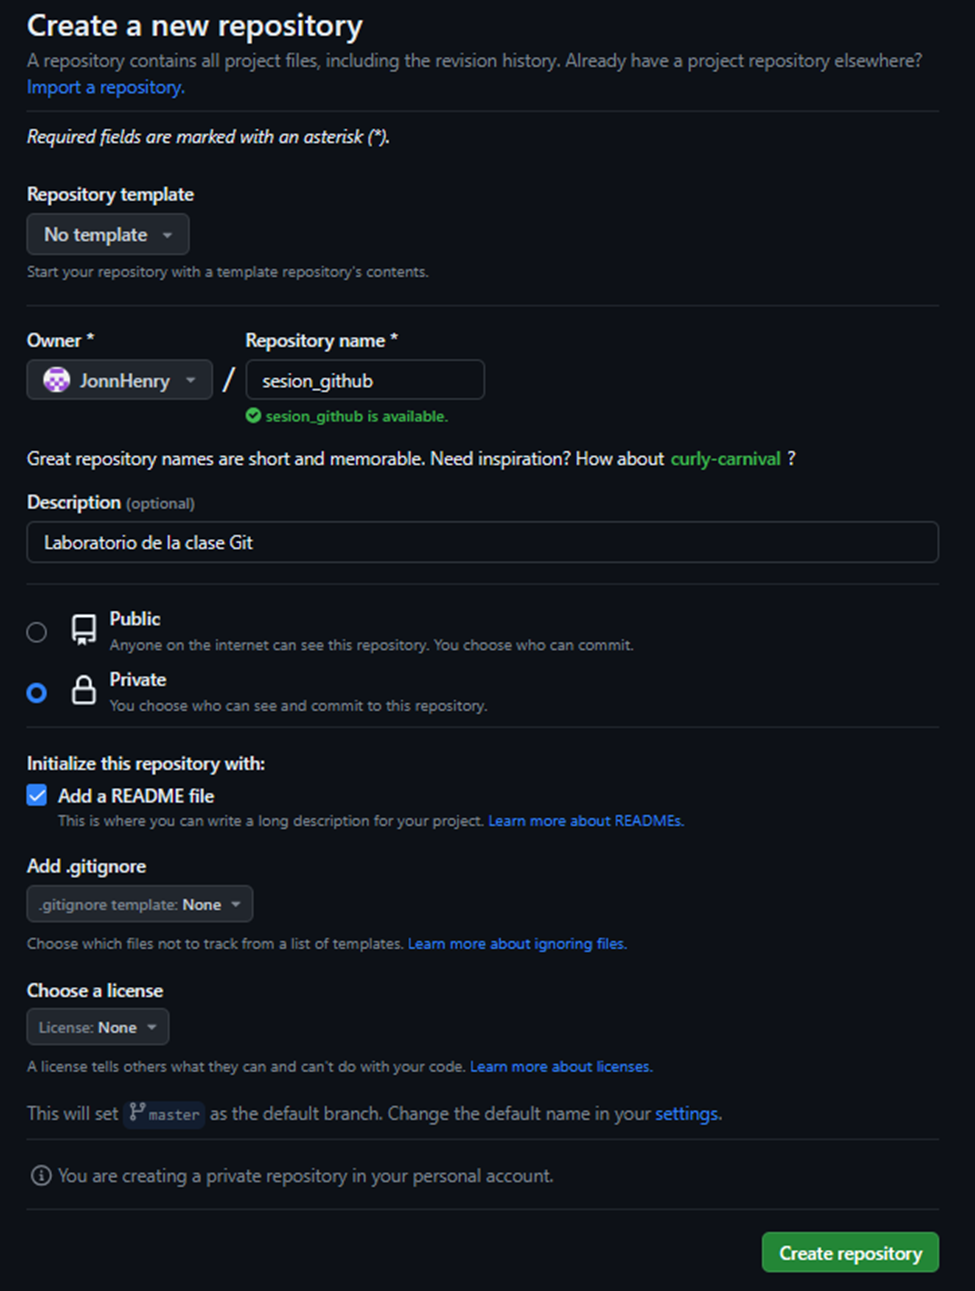
Task: Click inside the Description input field
Action: 483,542
